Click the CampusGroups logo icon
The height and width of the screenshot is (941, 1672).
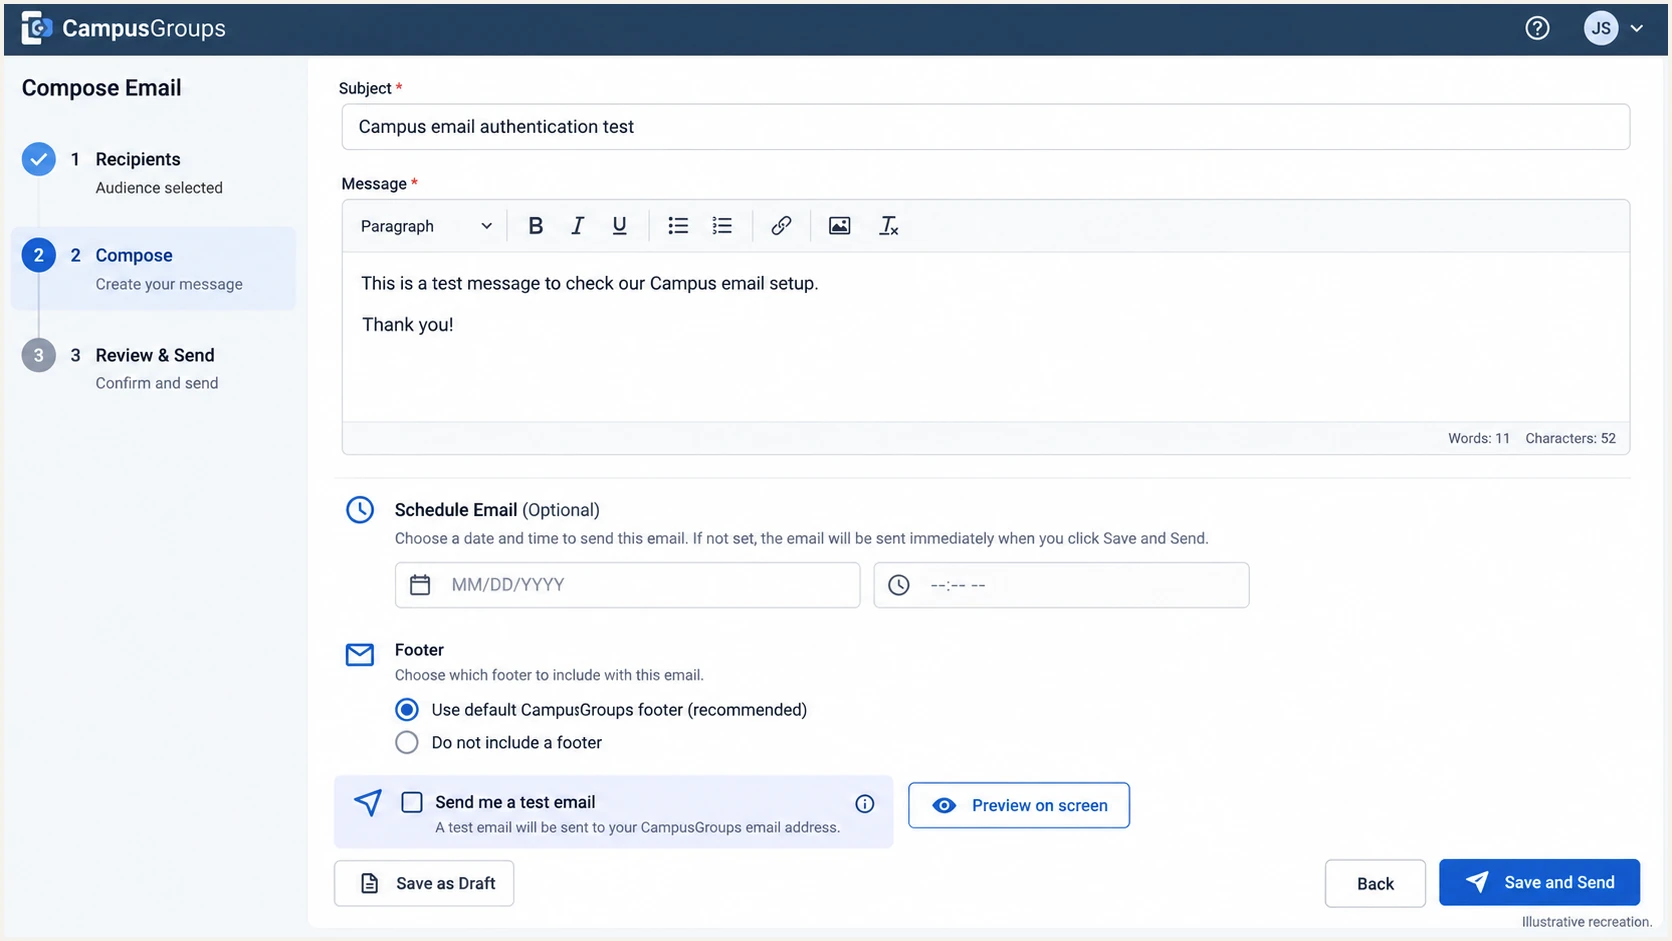36,28
